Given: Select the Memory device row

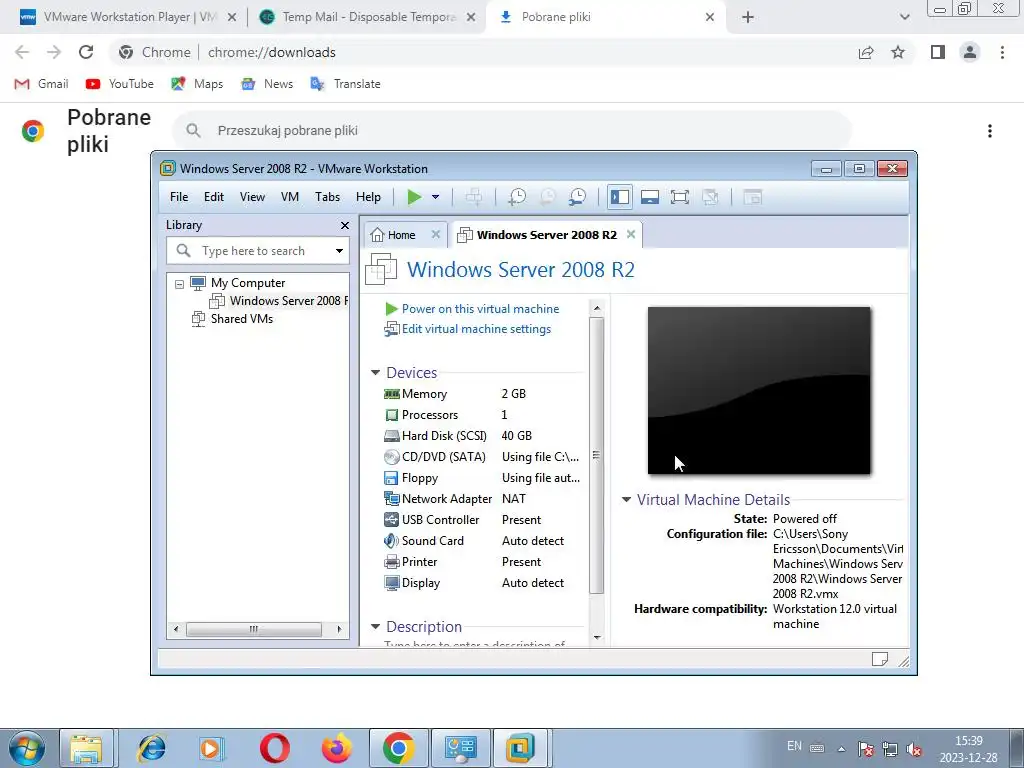Looking at the screenshot, I should [482, 394].
